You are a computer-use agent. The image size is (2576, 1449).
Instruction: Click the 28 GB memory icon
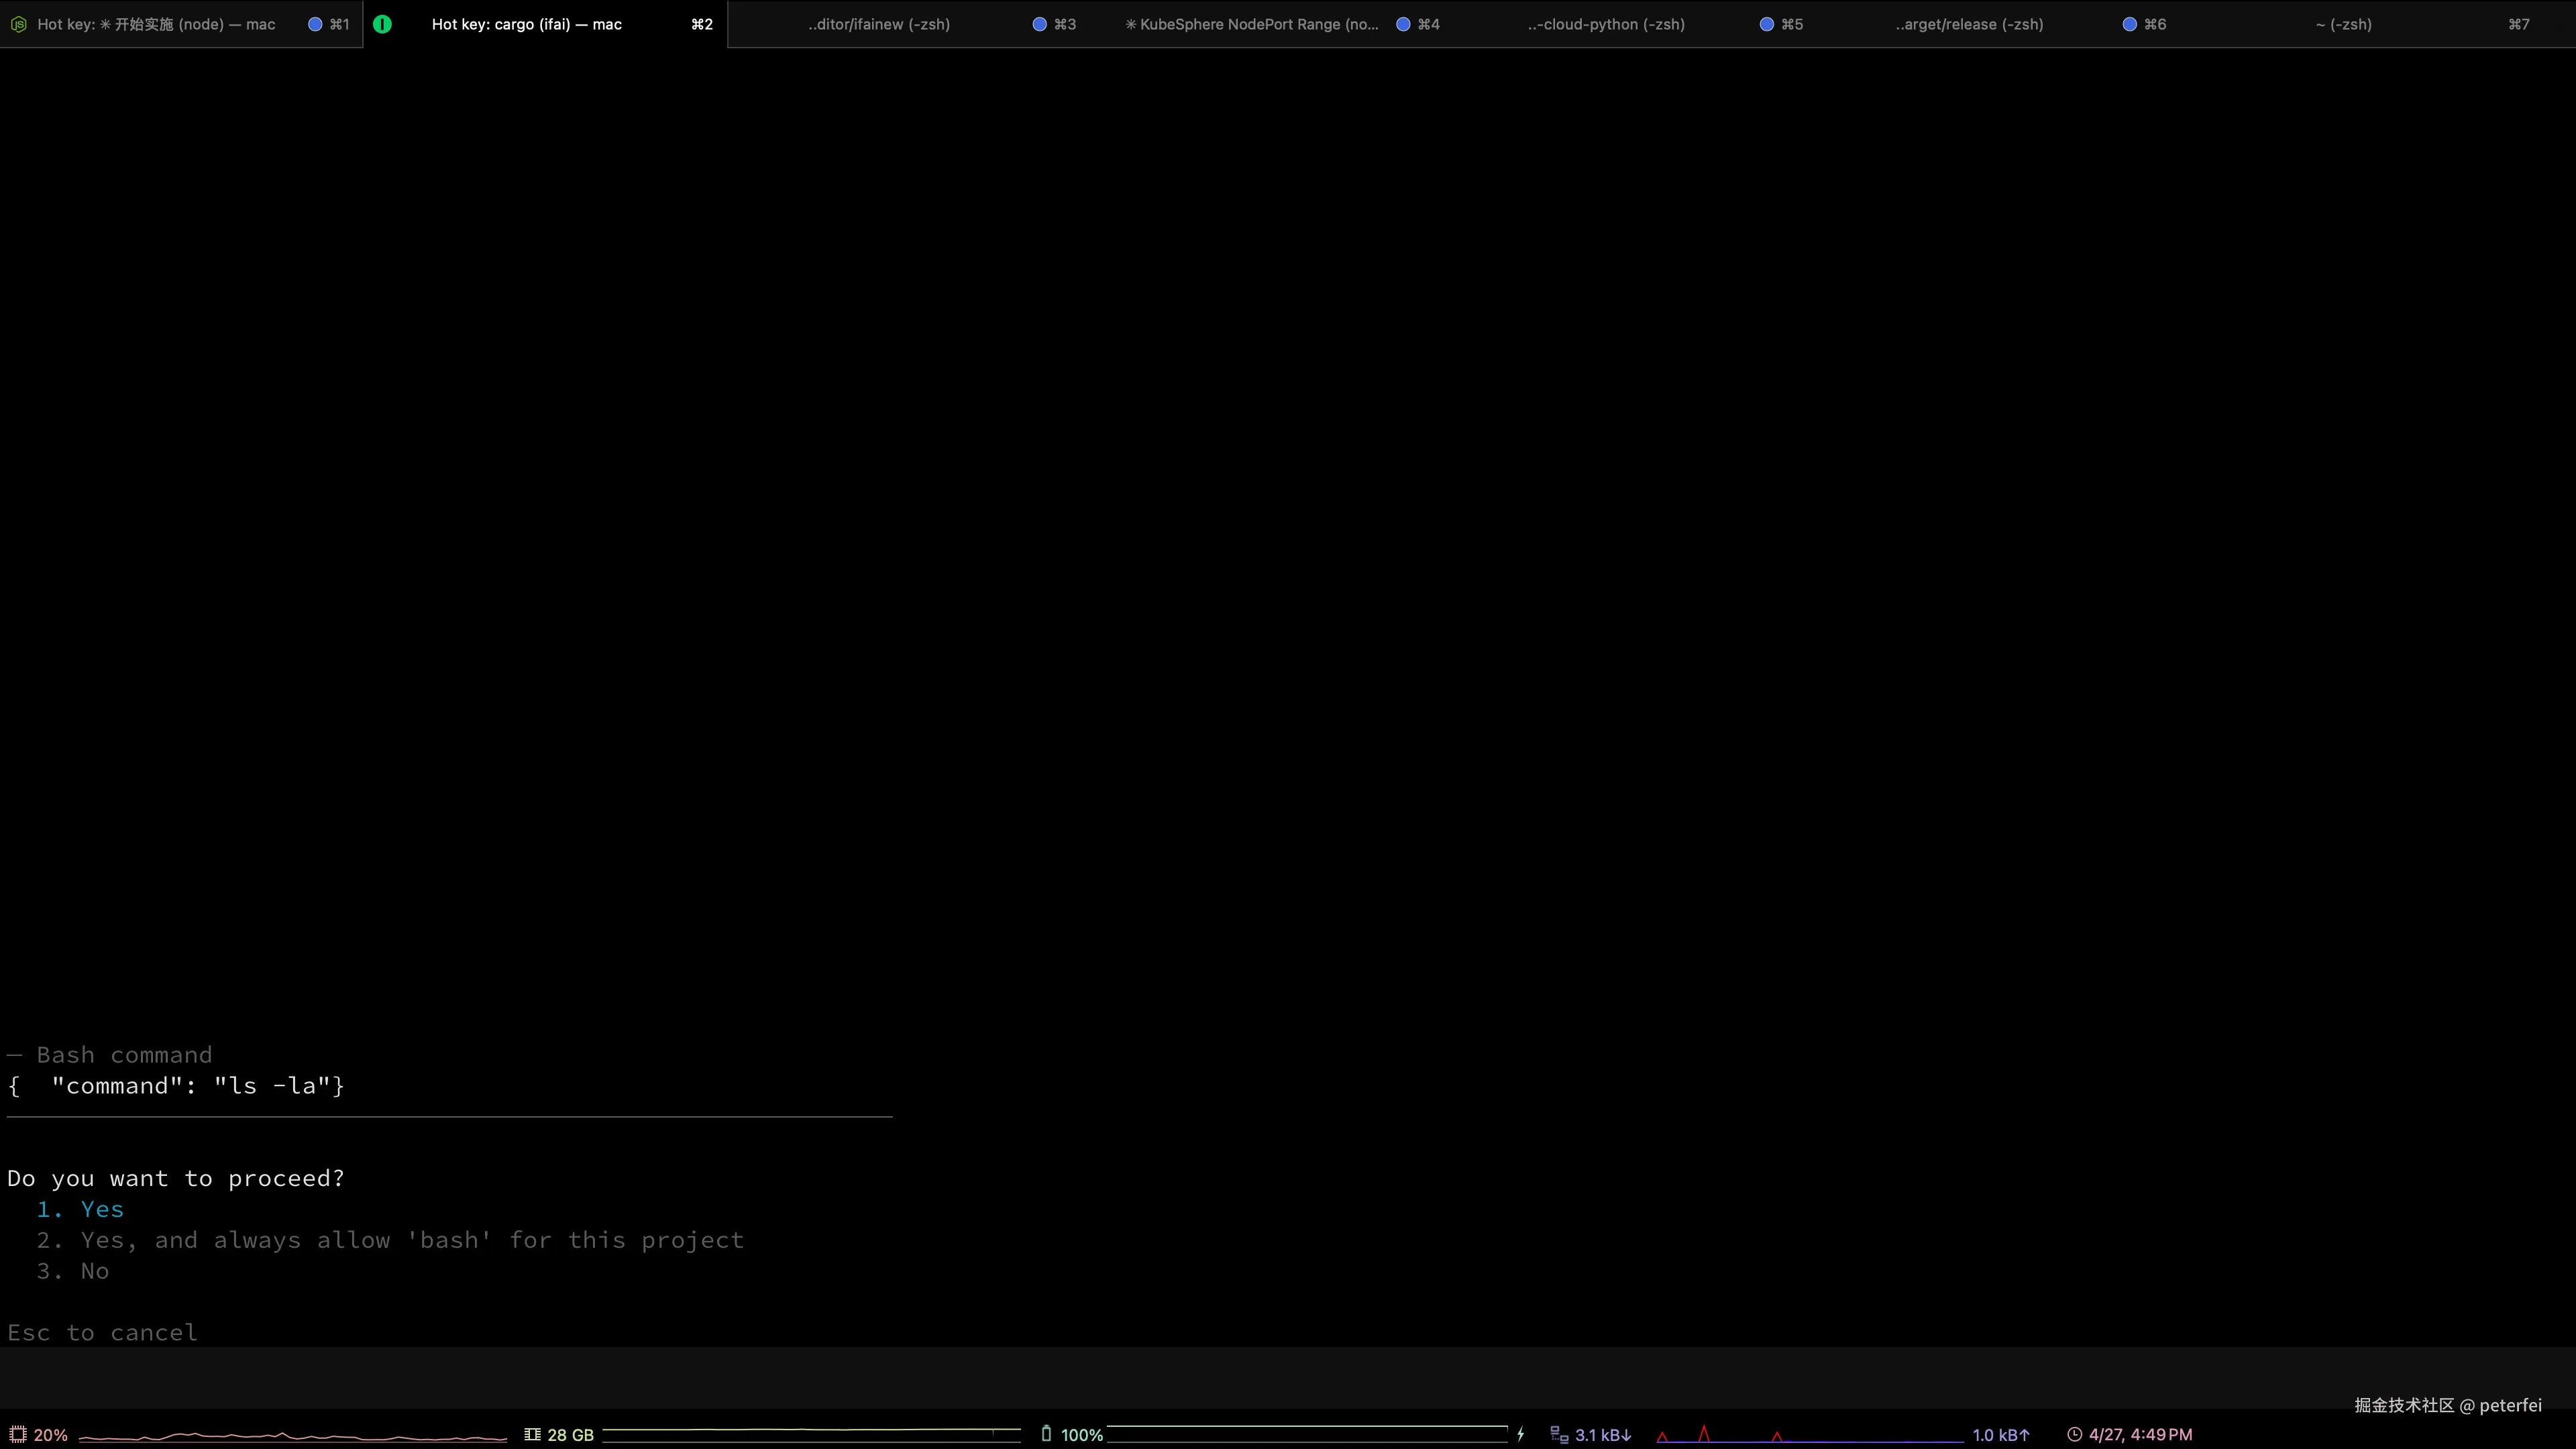532,1434
